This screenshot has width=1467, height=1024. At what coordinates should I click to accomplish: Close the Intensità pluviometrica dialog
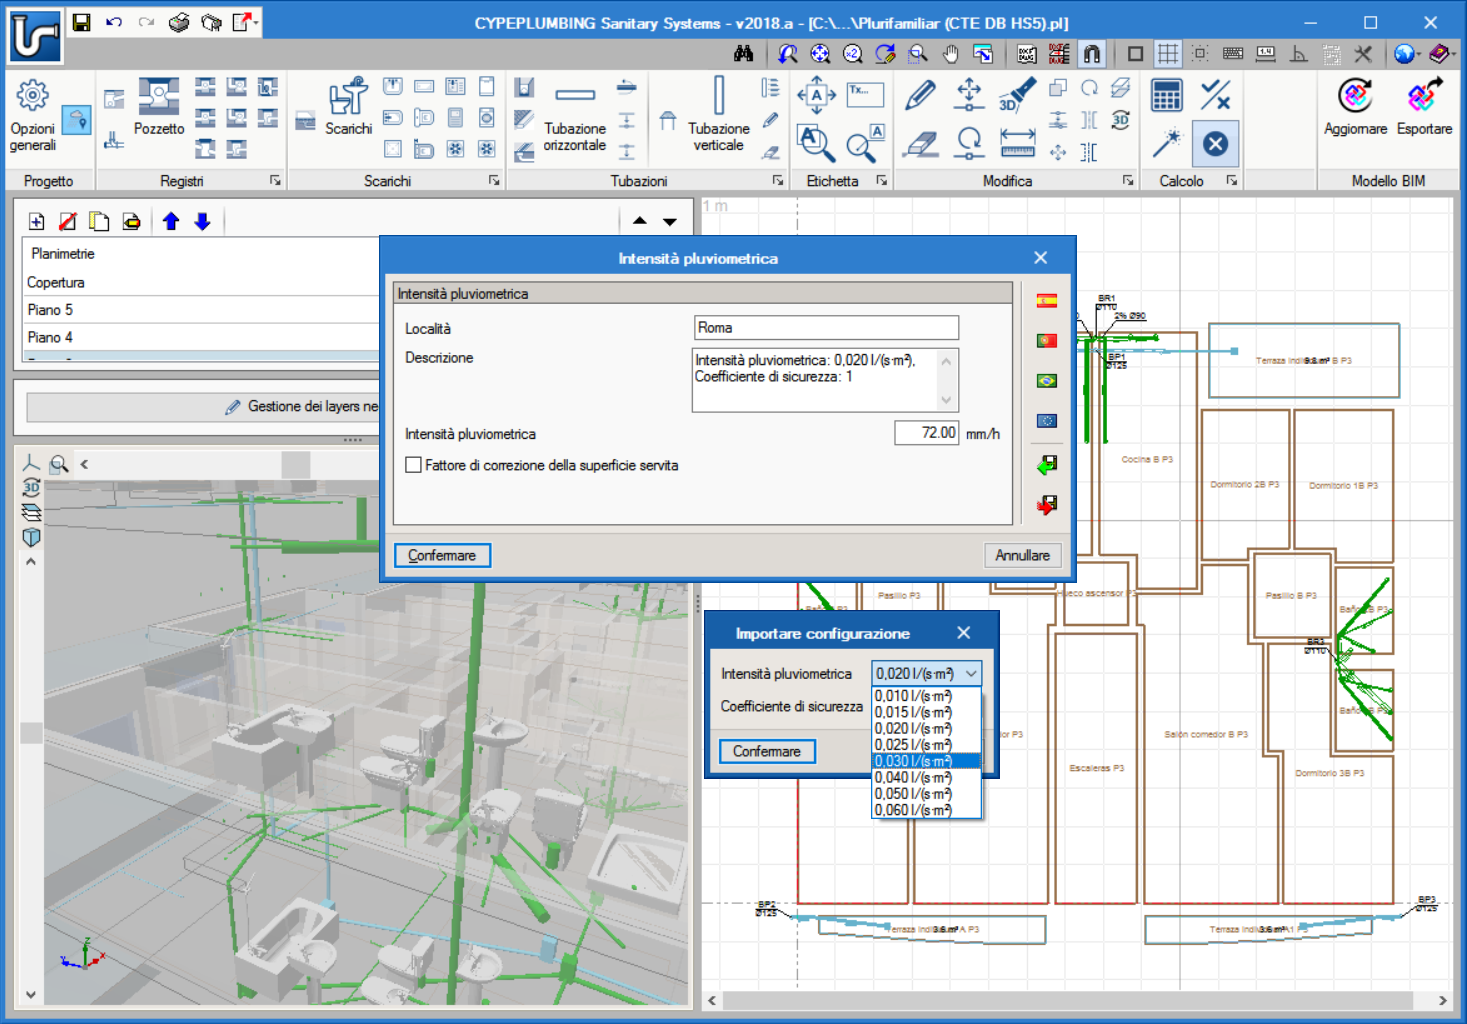pos(1040,258)
